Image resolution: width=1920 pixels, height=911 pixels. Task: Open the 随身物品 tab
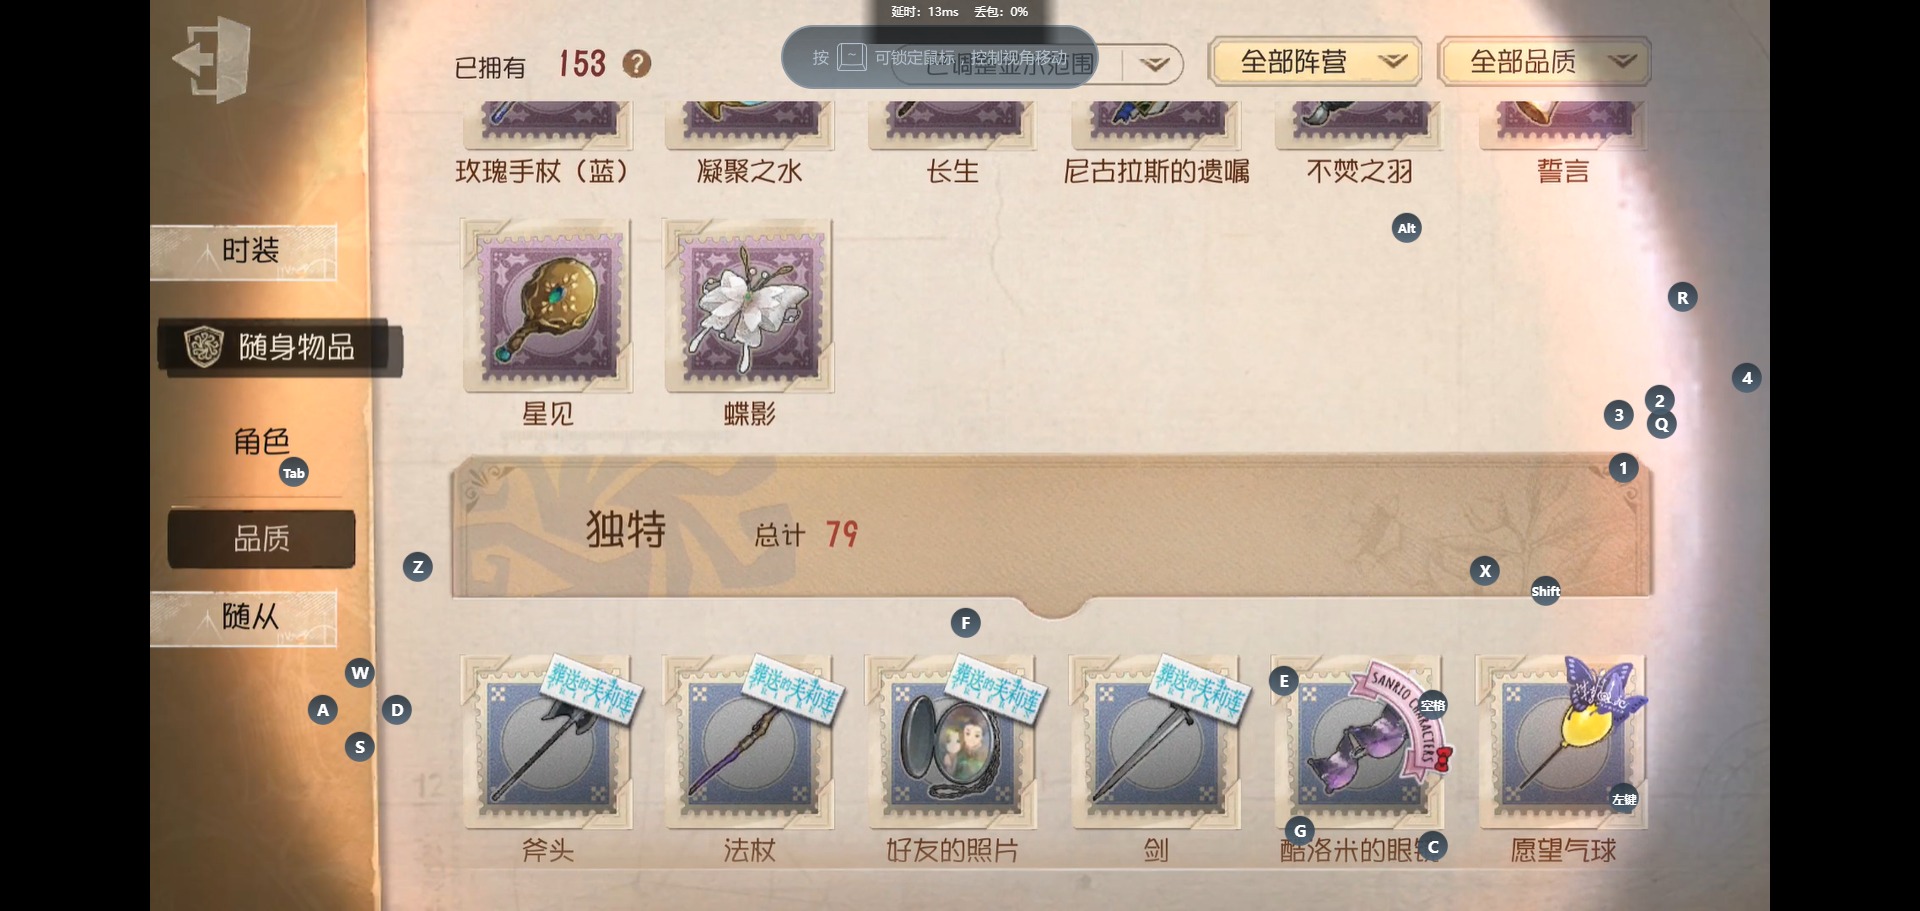[280, 348]
